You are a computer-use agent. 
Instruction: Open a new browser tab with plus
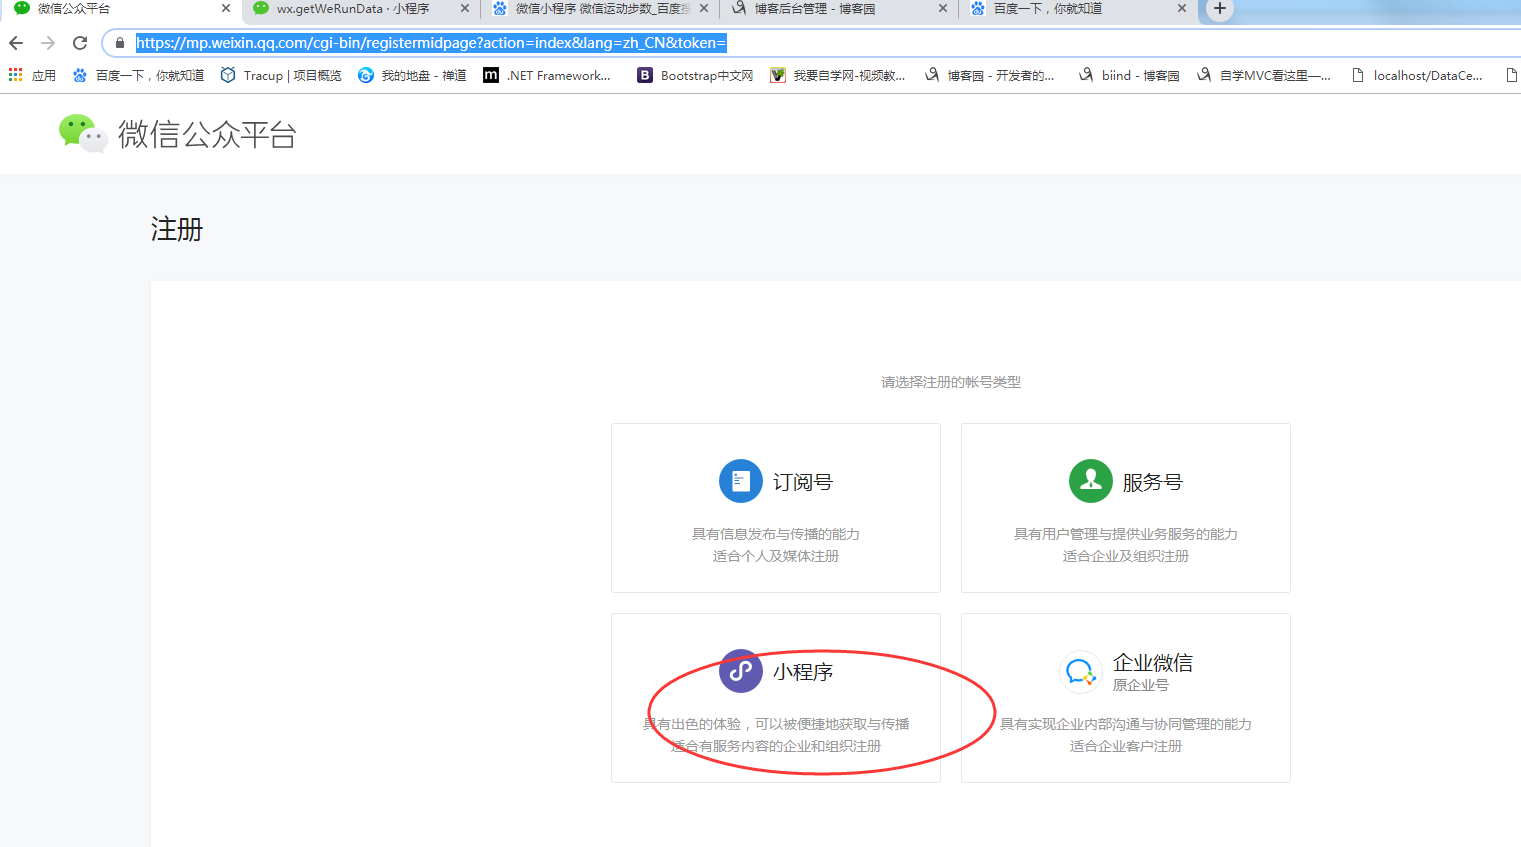(1219, 9)
